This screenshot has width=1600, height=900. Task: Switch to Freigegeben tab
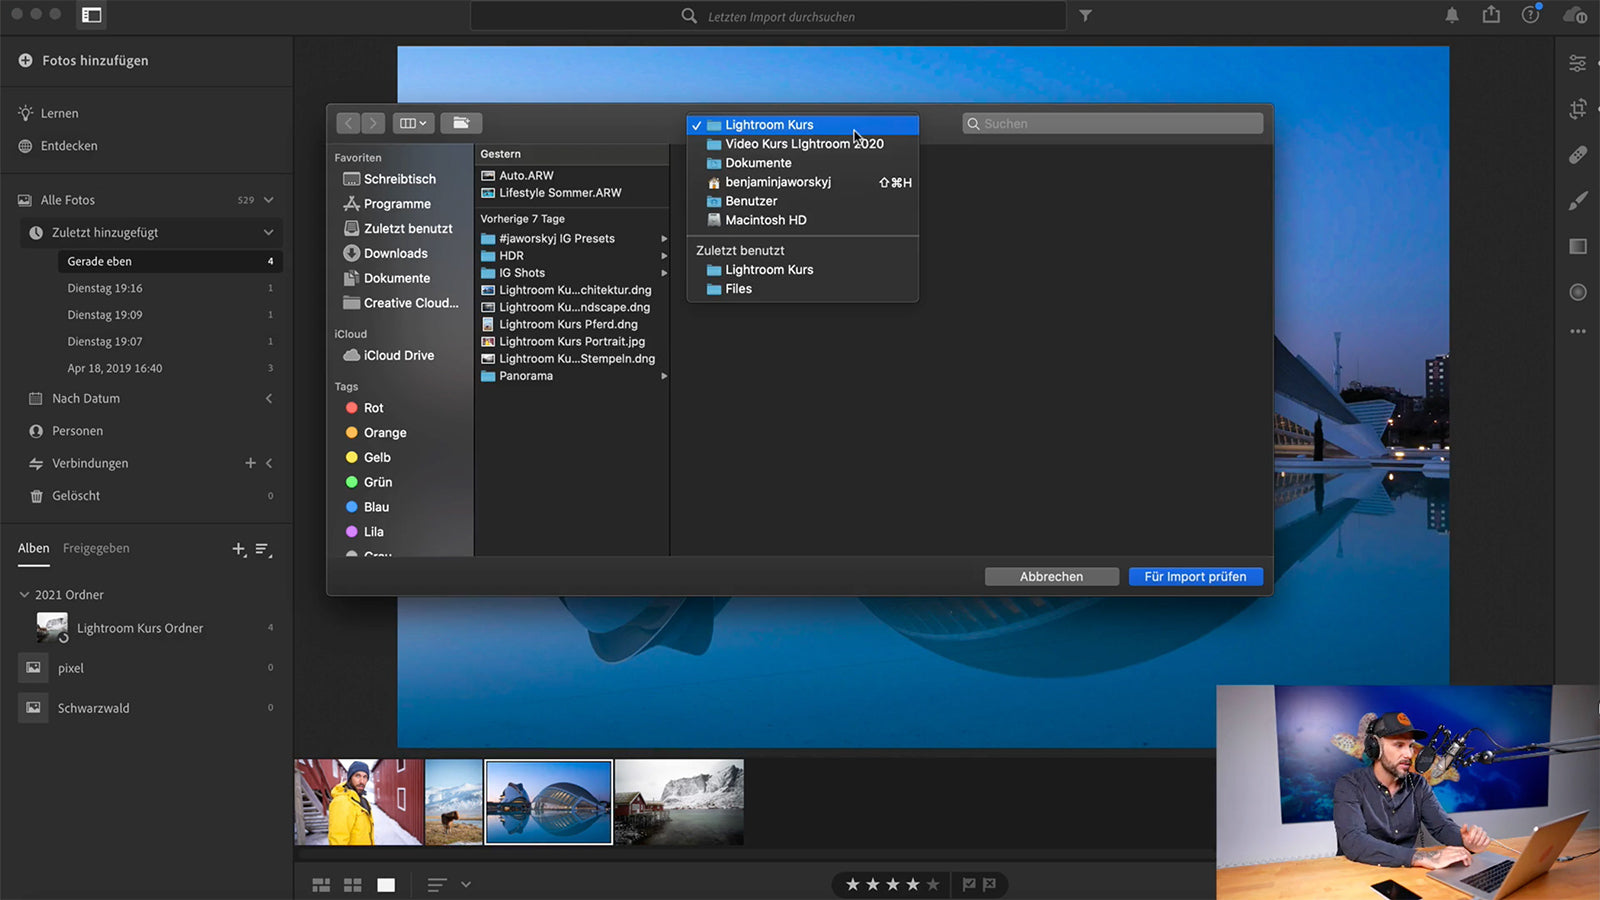(96, 548)
